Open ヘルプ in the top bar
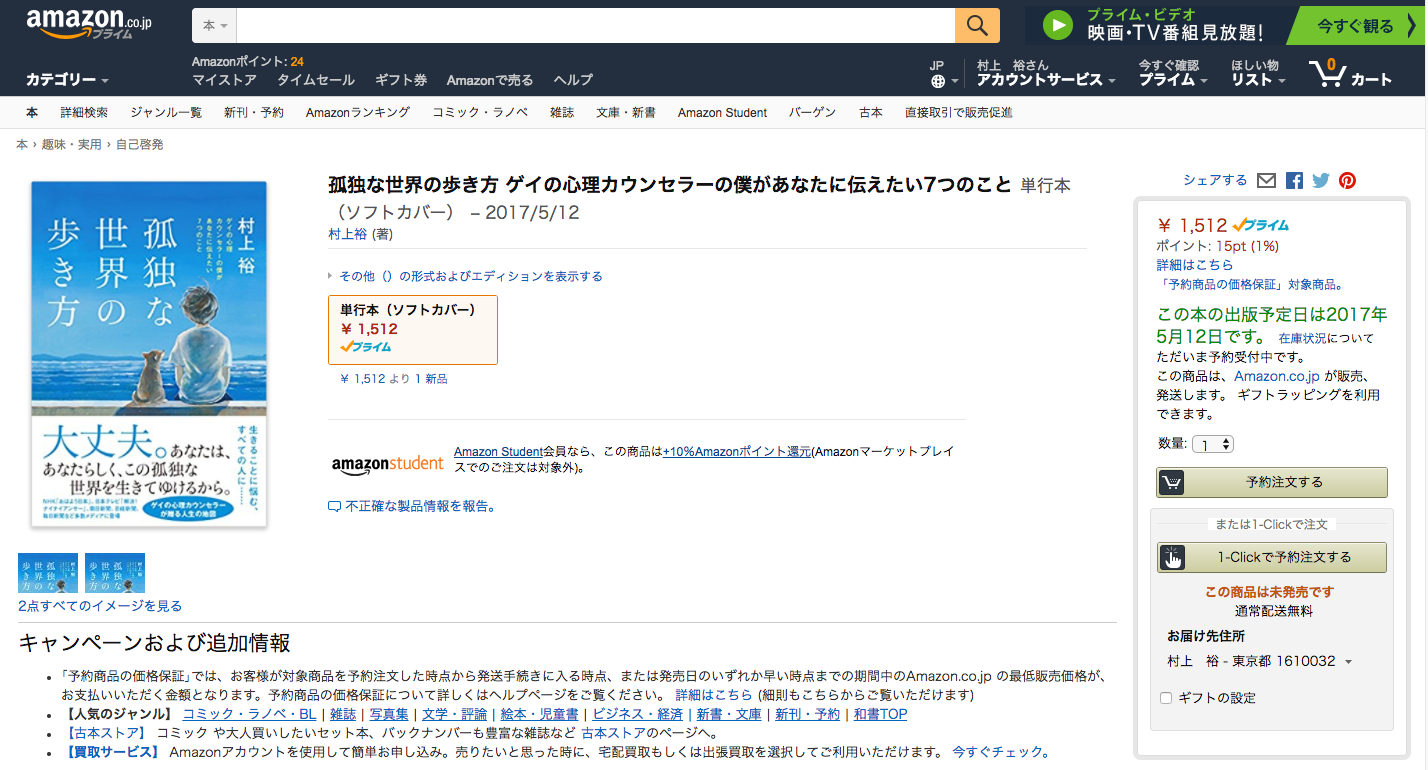This screenshot has height=770, width=1428. click(x=573, y=80)
